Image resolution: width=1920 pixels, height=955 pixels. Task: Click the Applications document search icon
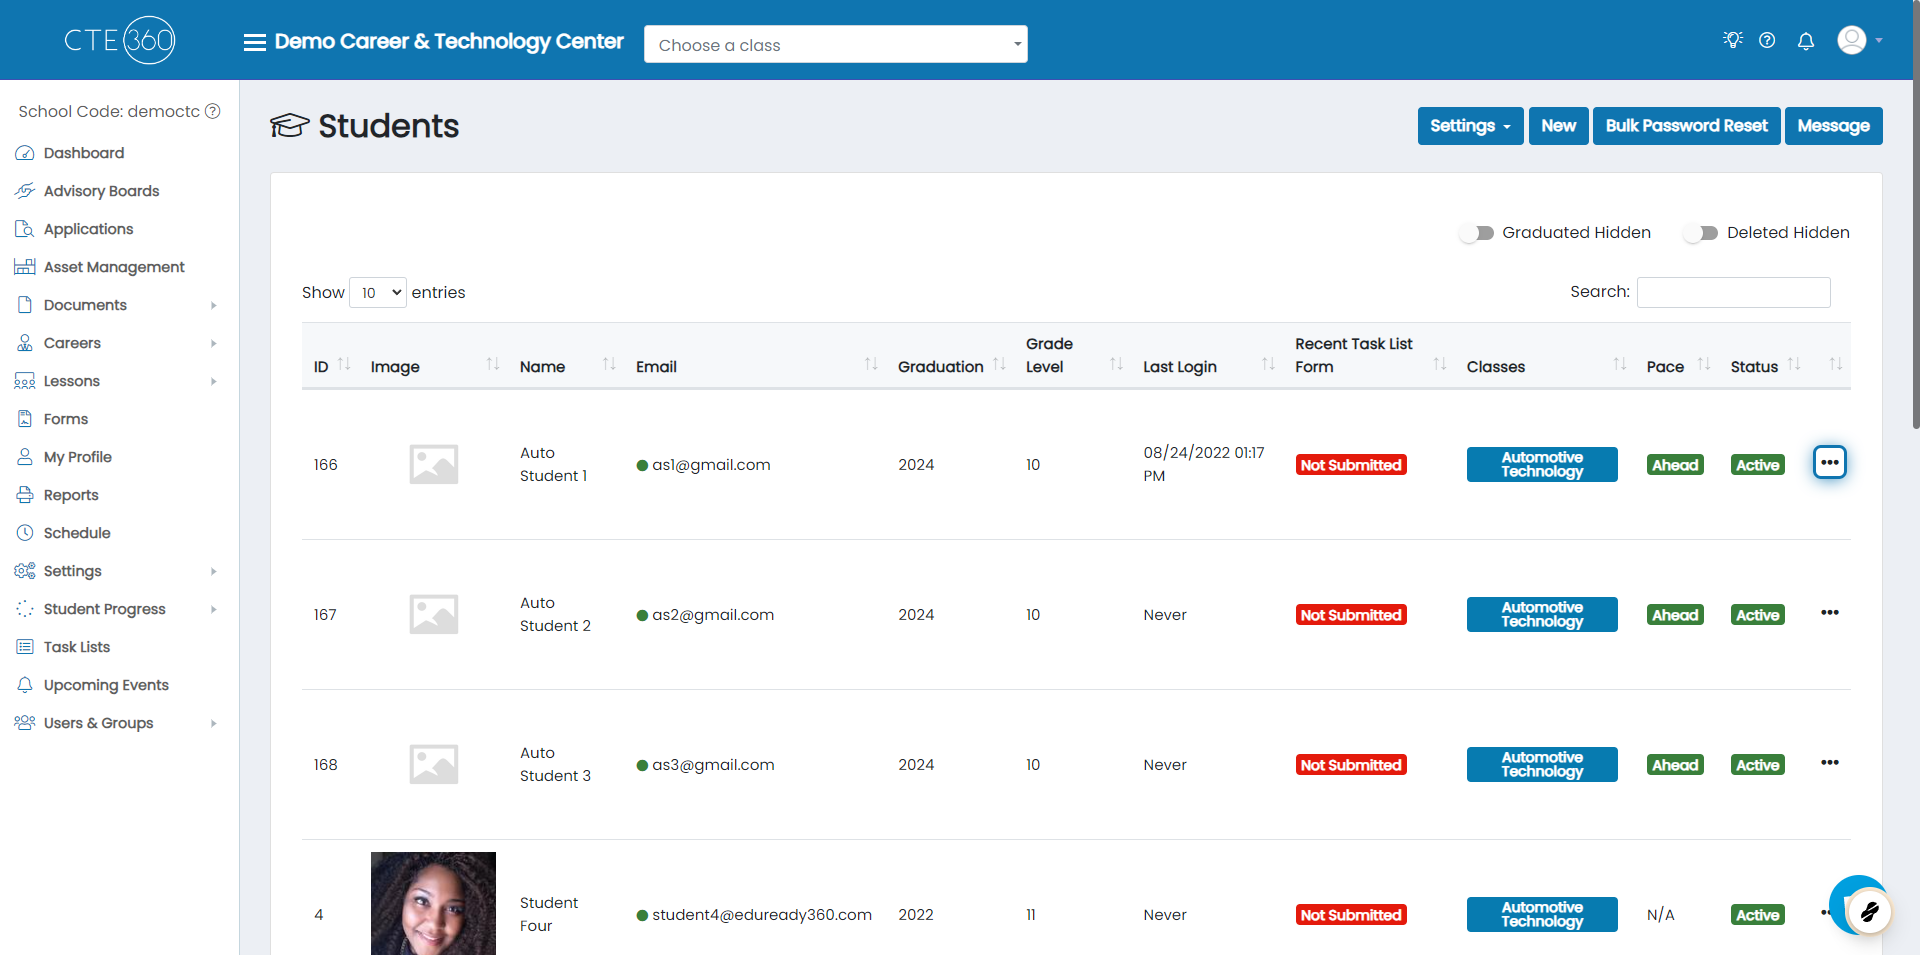coord(25,229)
